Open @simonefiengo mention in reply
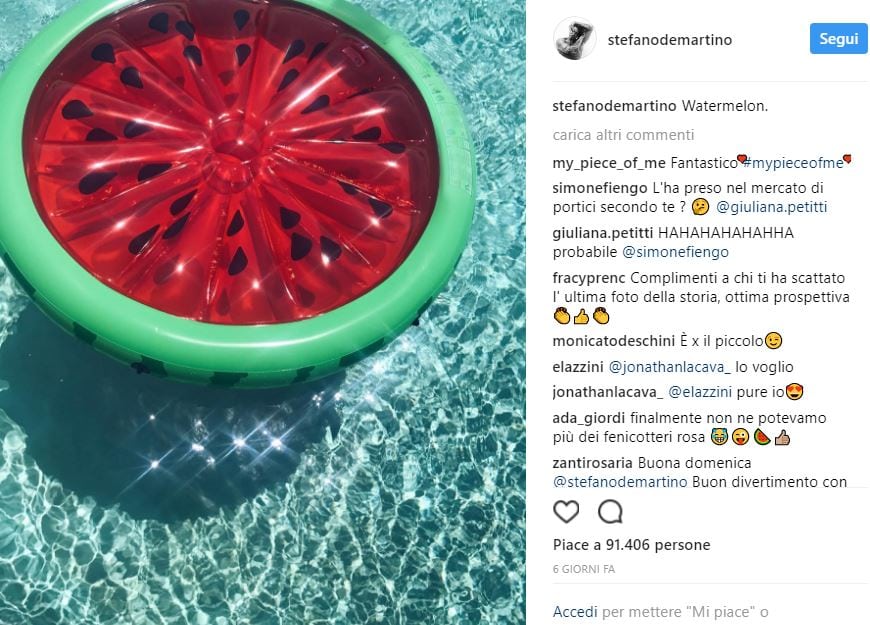Image resolution: width=870 pixels, height=625 pixels. tap(675, 252)
